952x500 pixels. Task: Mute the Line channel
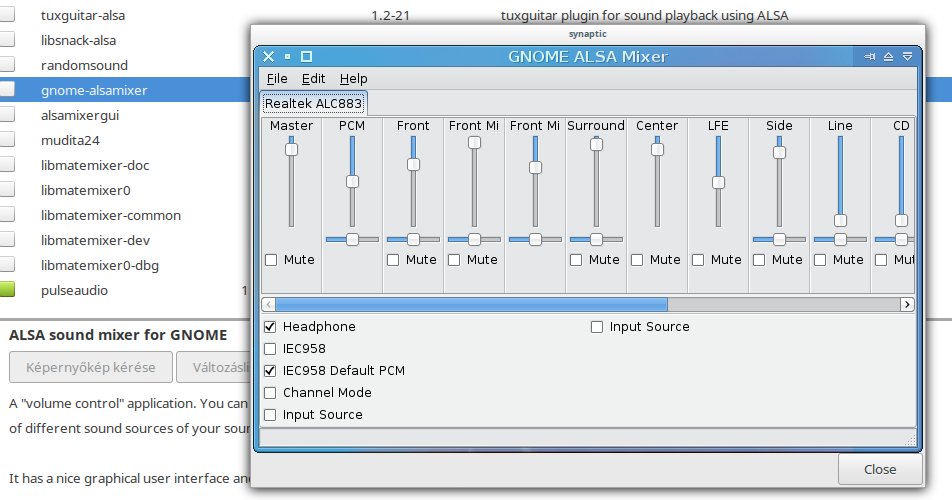click(820, 260)
